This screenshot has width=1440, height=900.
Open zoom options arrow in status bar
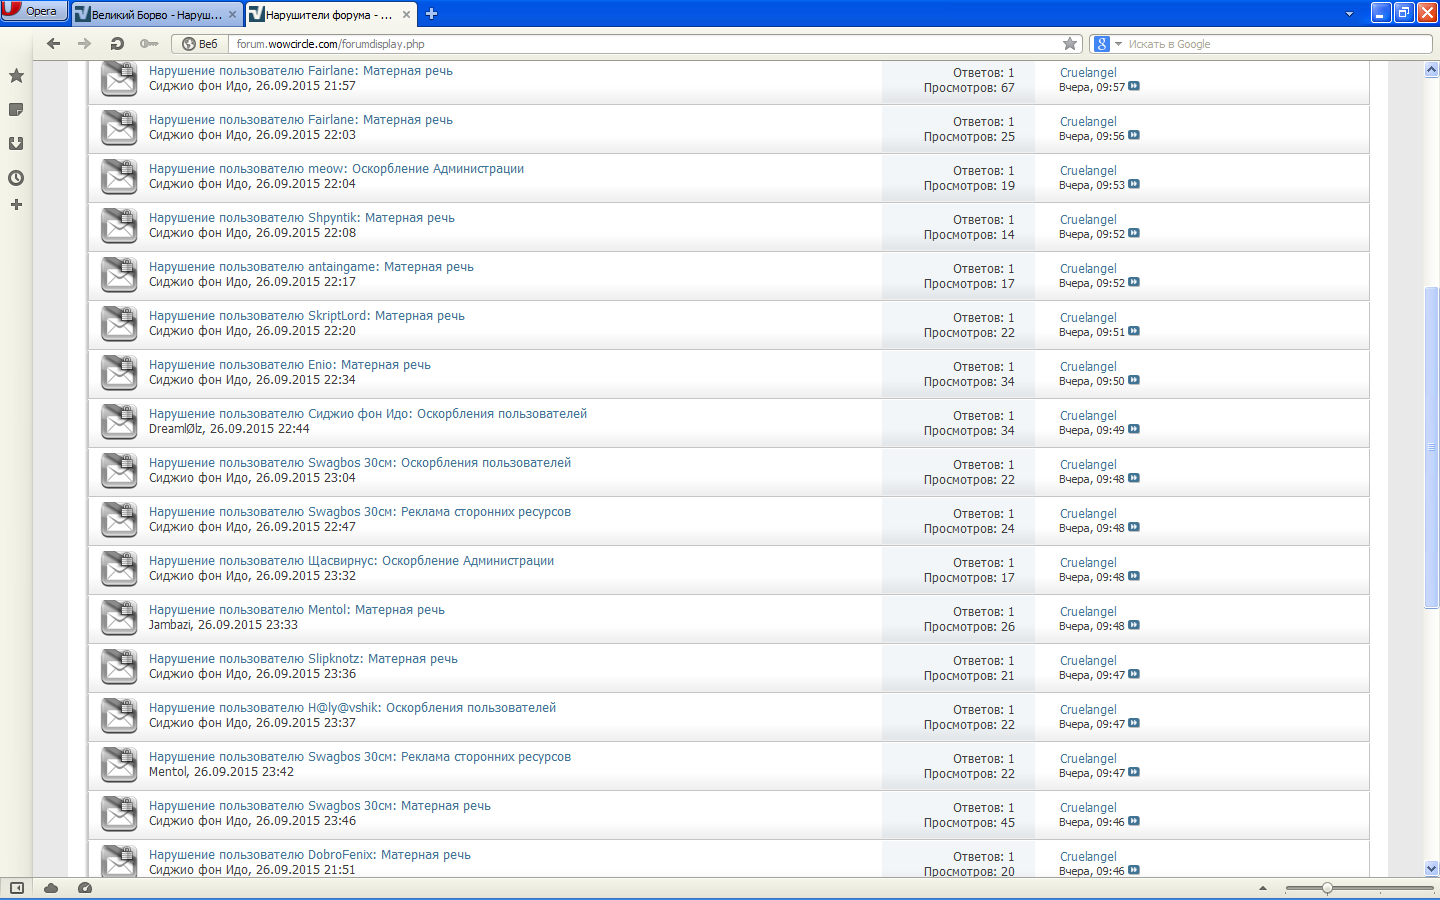1262,888
